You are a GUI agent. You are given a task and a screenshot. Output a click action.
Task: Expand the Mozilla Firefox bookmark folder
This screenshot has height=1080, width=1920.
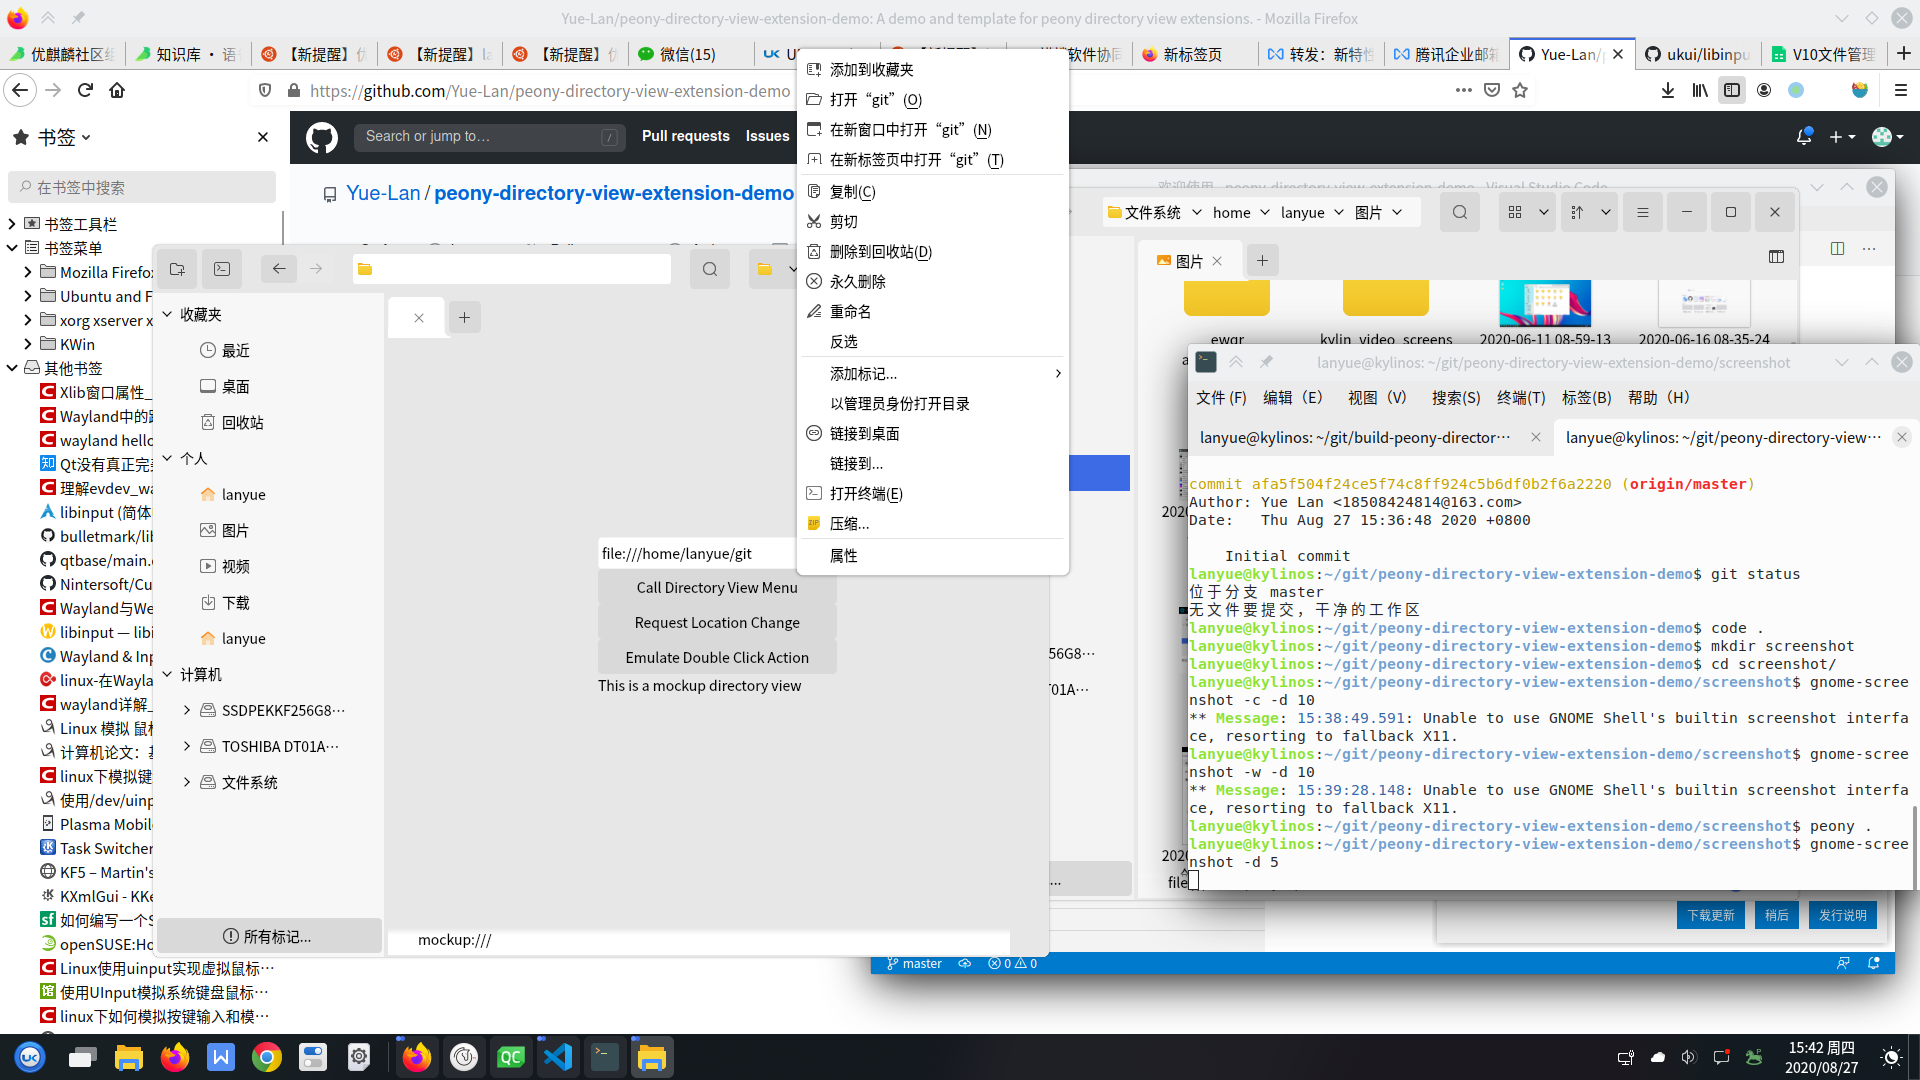click(28, 272)
